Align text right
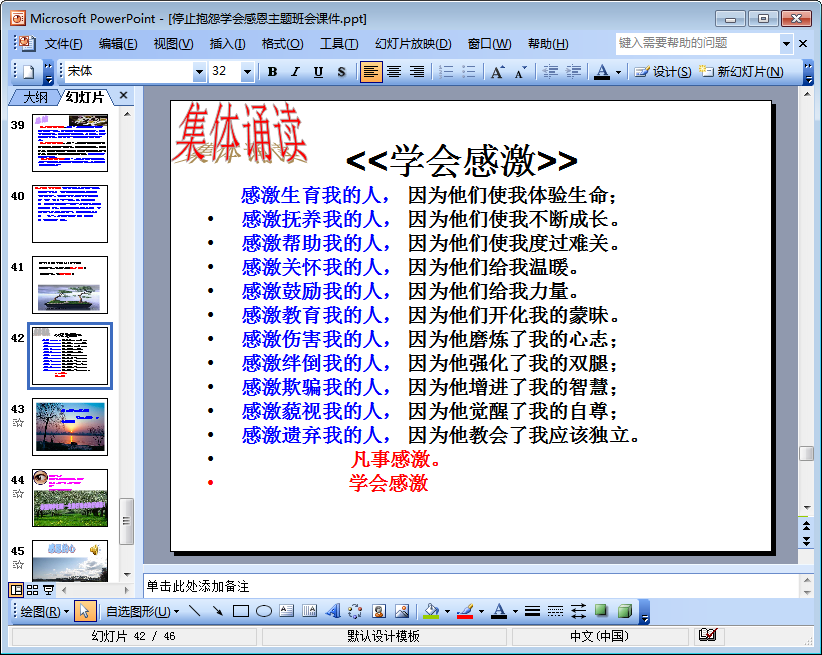Viewport: 822px width, 655px height. pos(417,72)
